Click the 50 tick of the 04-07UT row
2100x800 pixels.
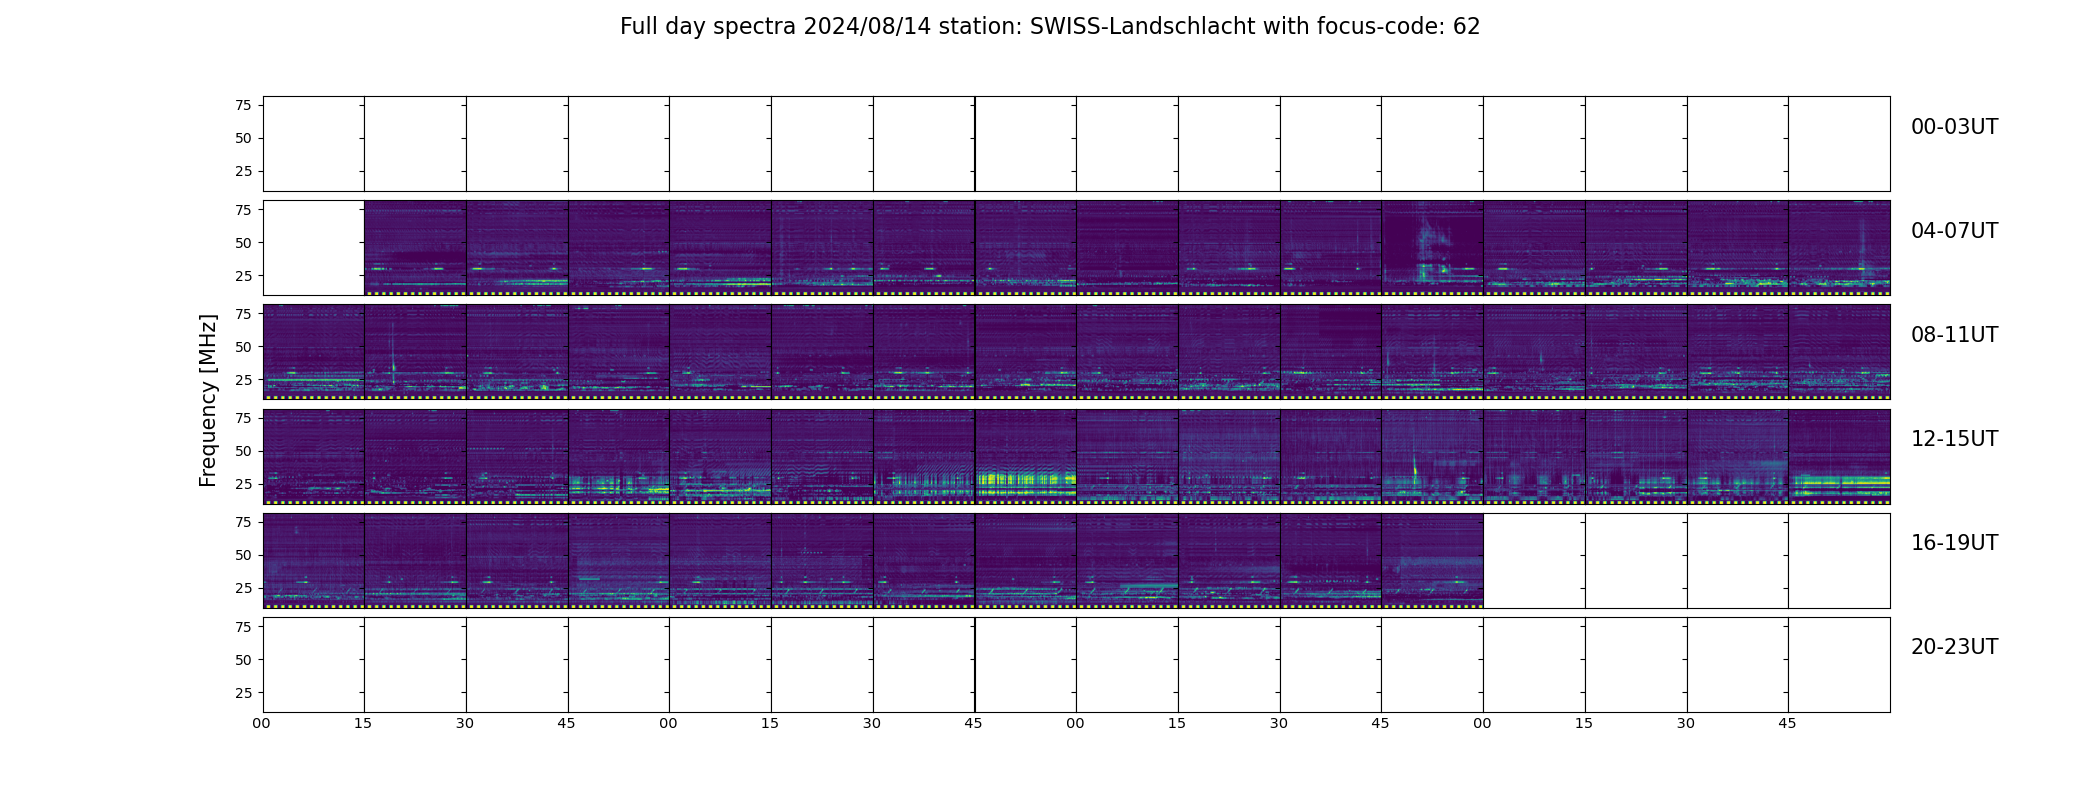pyautogui.click(x=243, y=243)
